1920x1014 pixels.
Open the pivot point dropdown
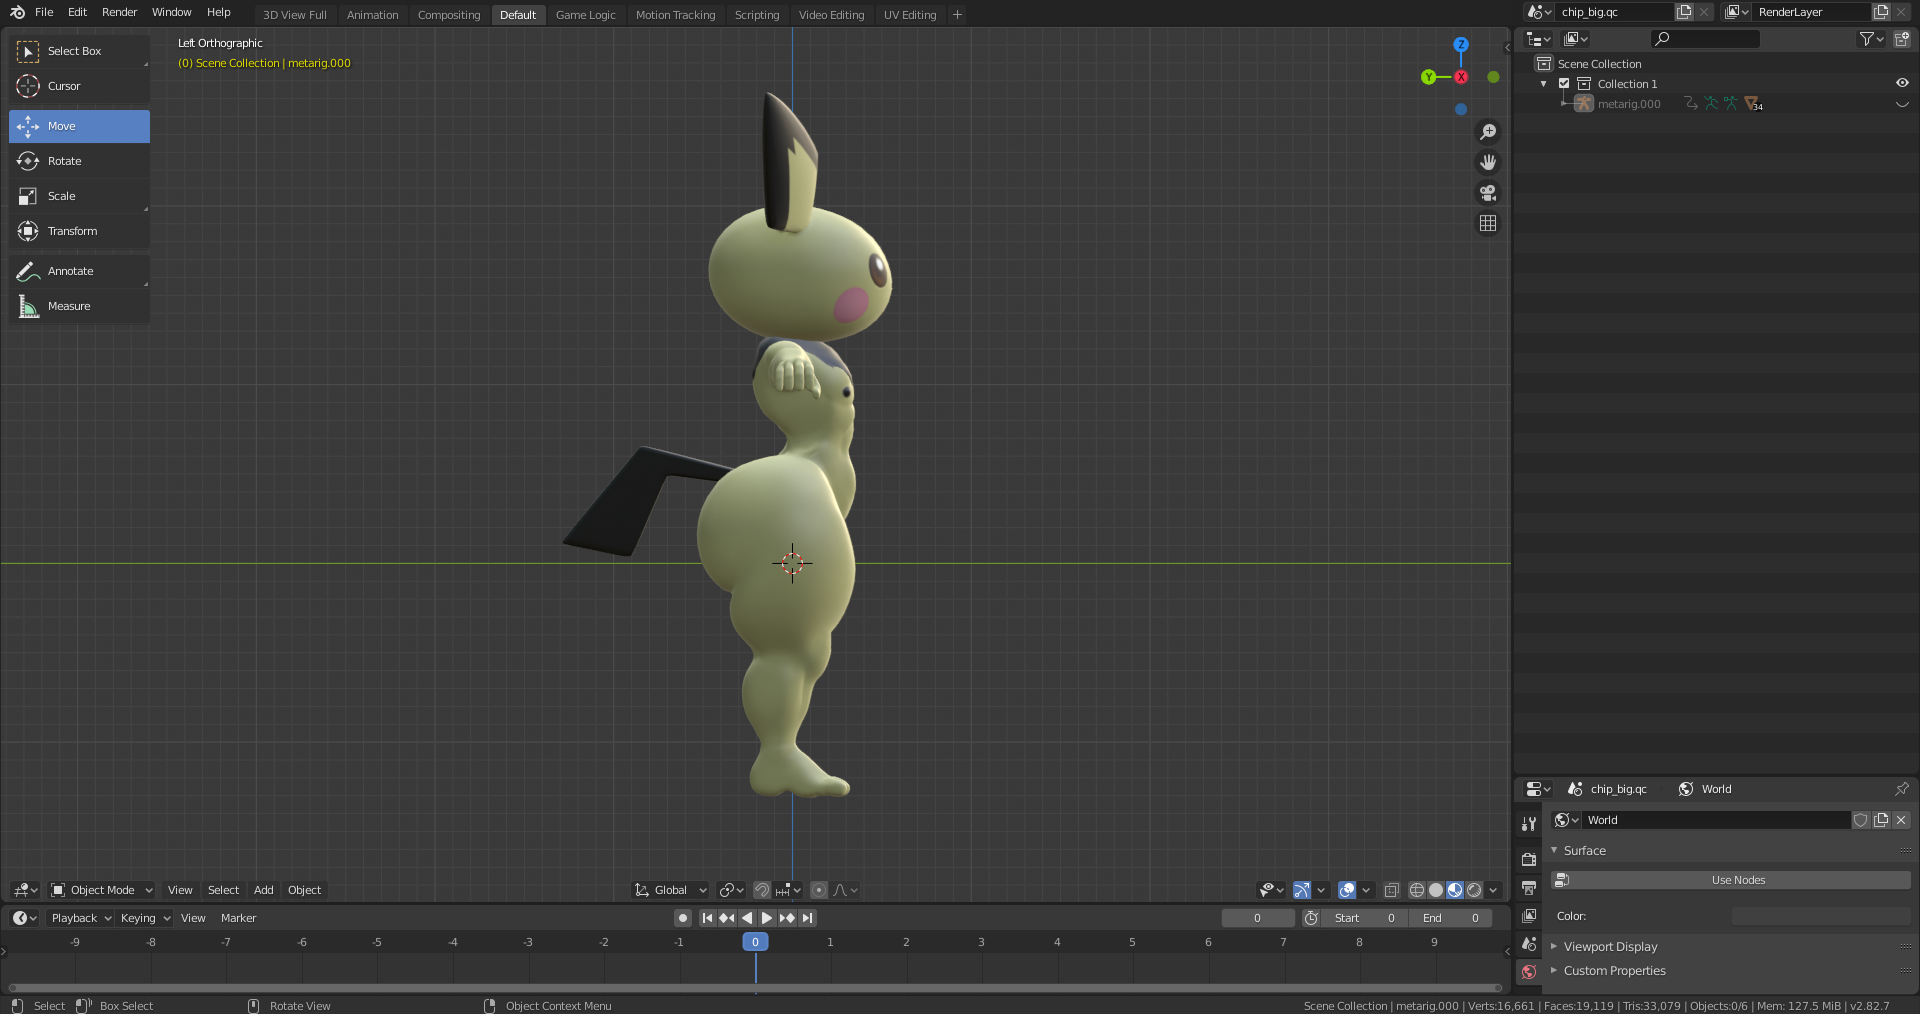[x=732, y=890]
